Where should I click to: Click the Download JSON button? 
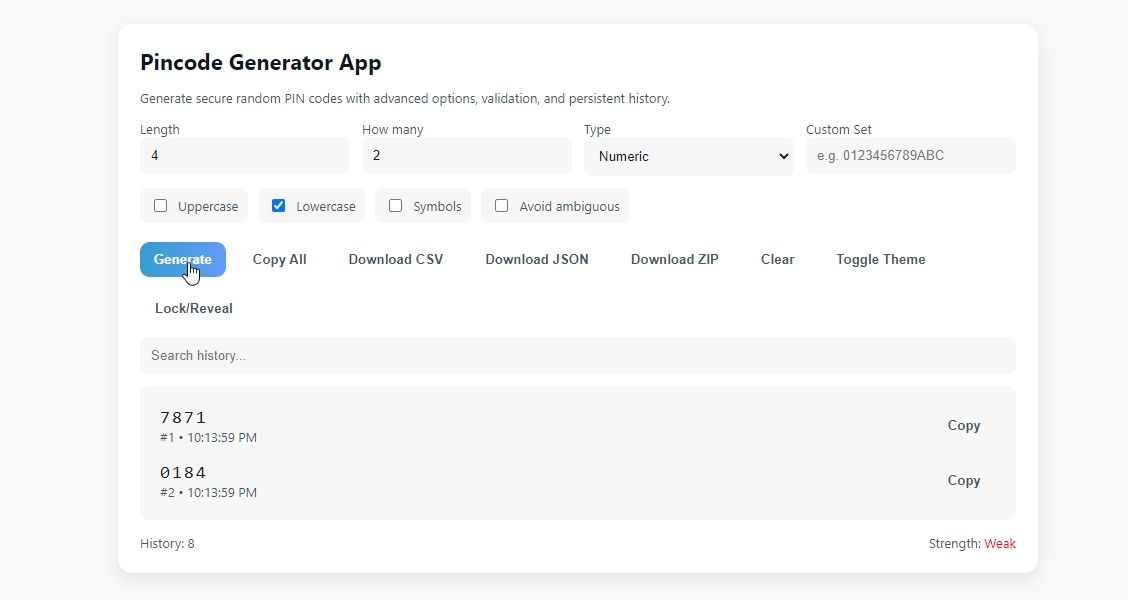click(x=536, y=259)
